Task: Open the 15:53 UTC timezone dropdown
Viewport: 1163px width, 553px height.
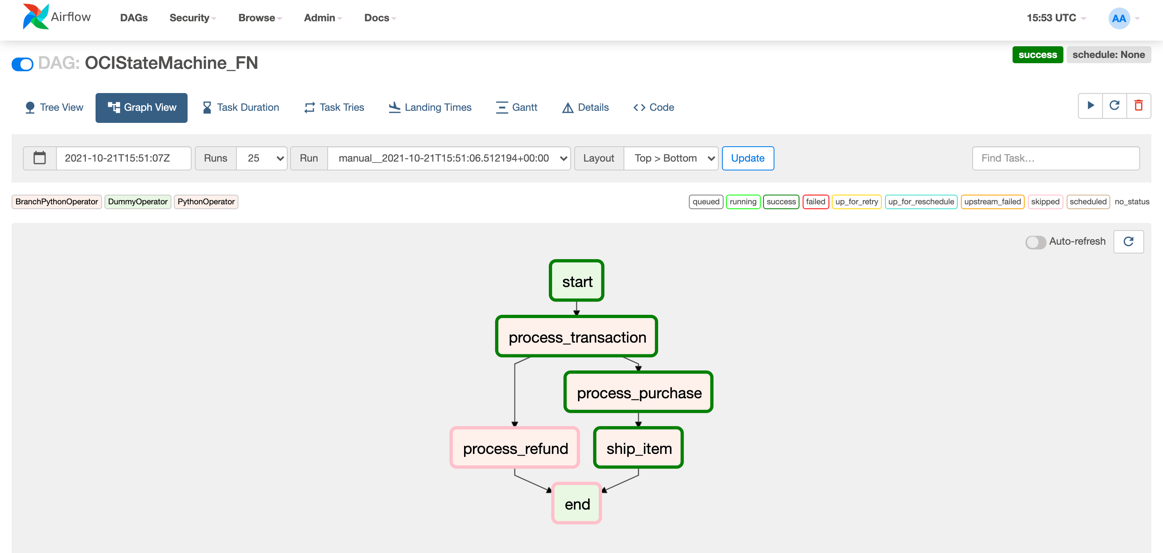Action: click(1057, 18)
